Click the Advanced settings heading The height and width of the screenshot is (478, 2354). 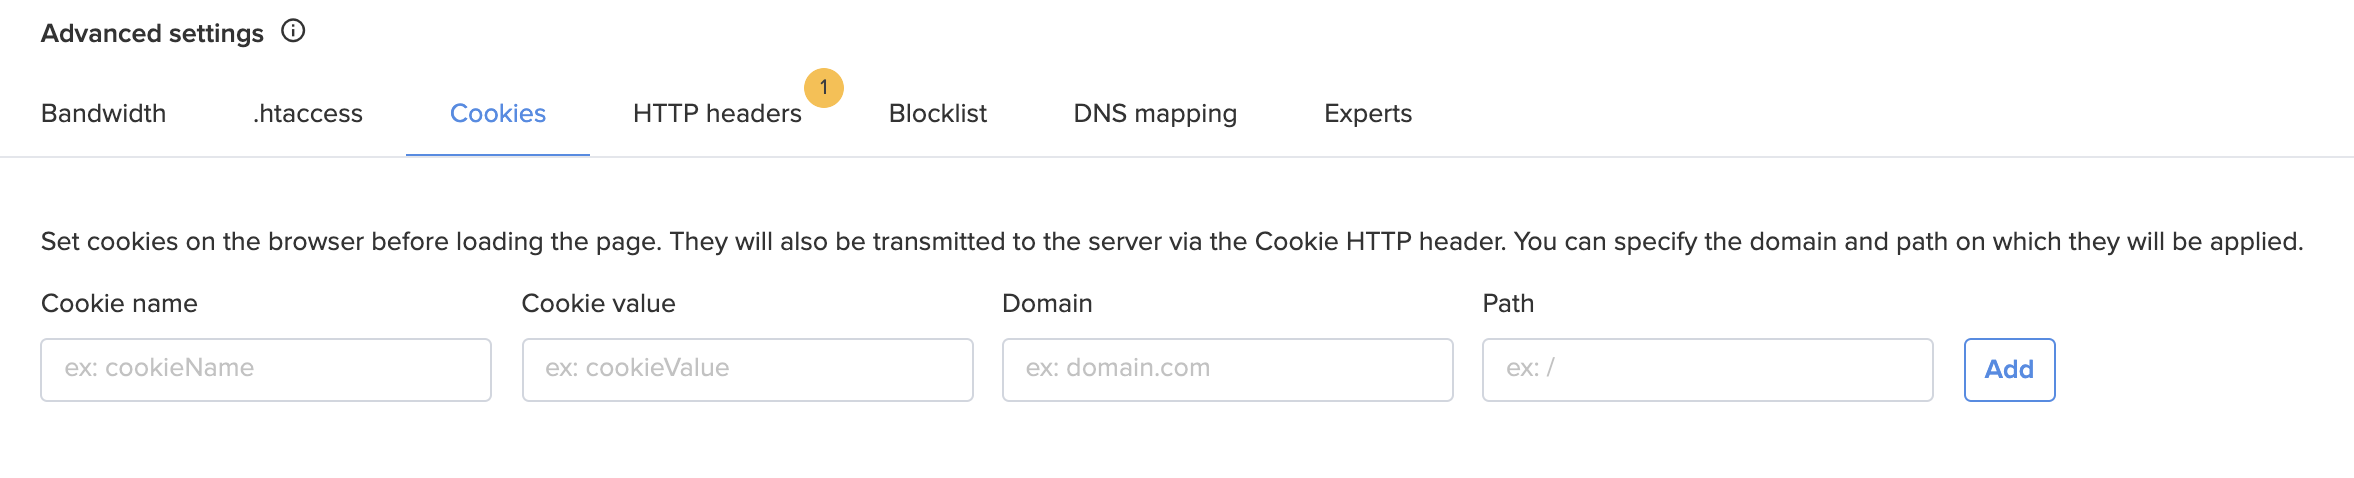(x=152, y=33)
